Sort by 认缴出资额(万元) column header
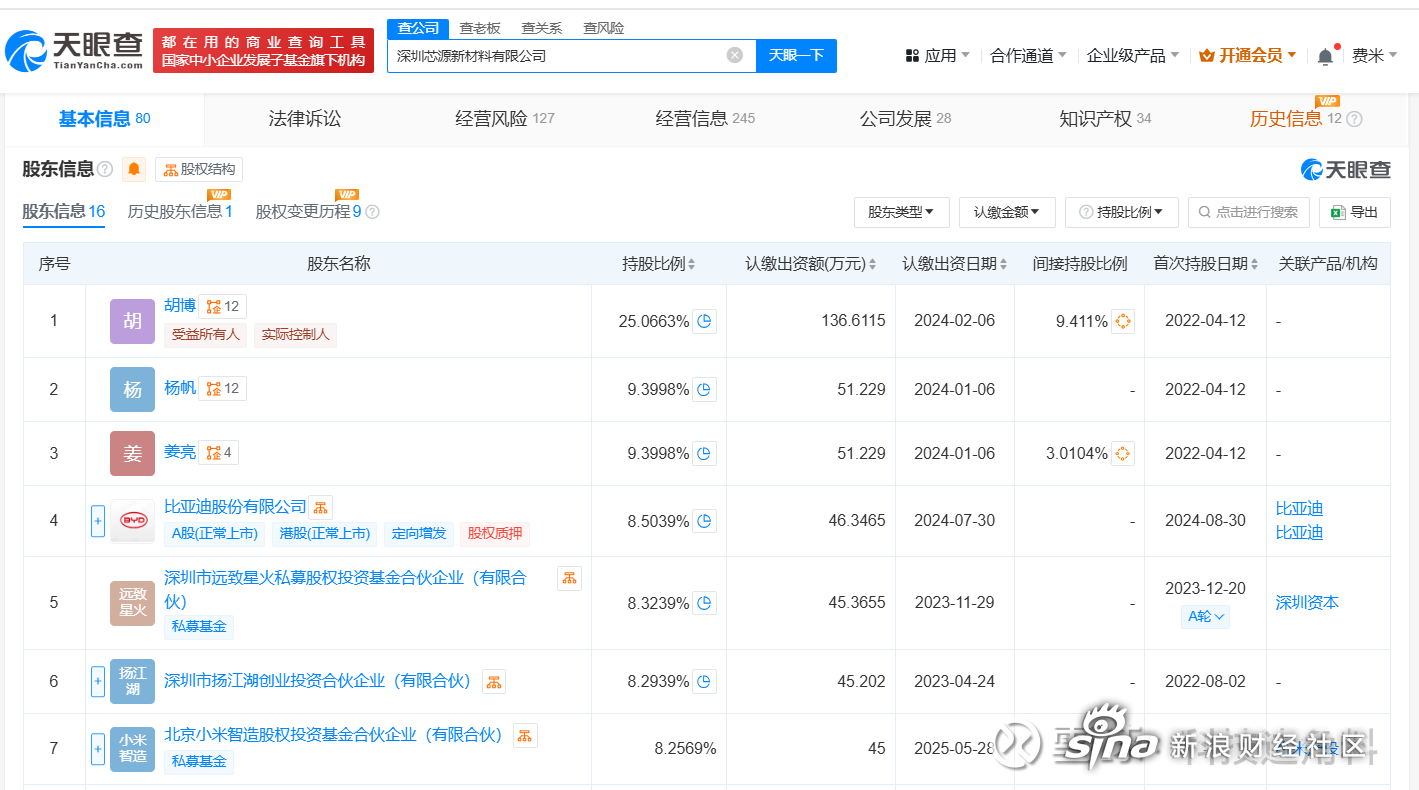This screenshot has height=790, width=1419. click(811, 264)
